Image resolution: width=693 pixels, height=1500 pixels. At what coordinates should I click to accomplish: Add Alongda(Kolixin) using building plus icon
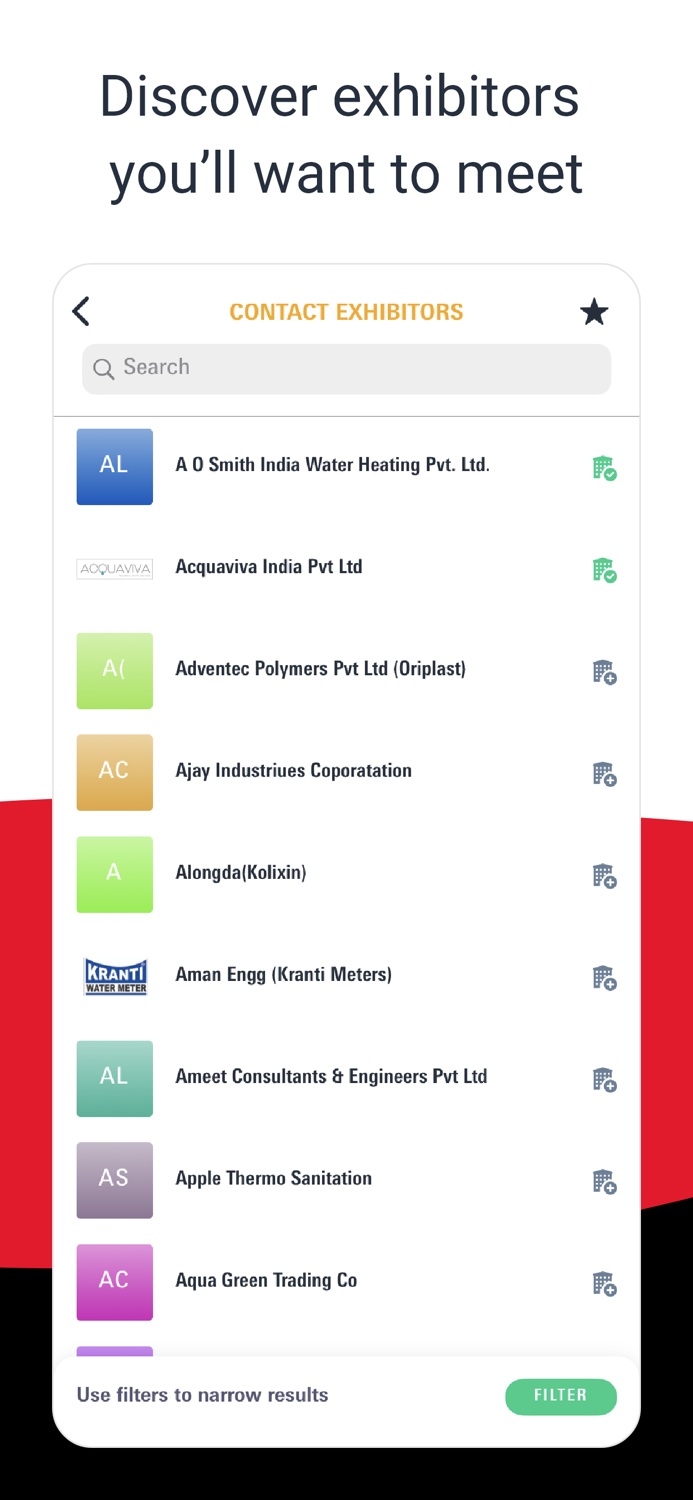[604, 876]
